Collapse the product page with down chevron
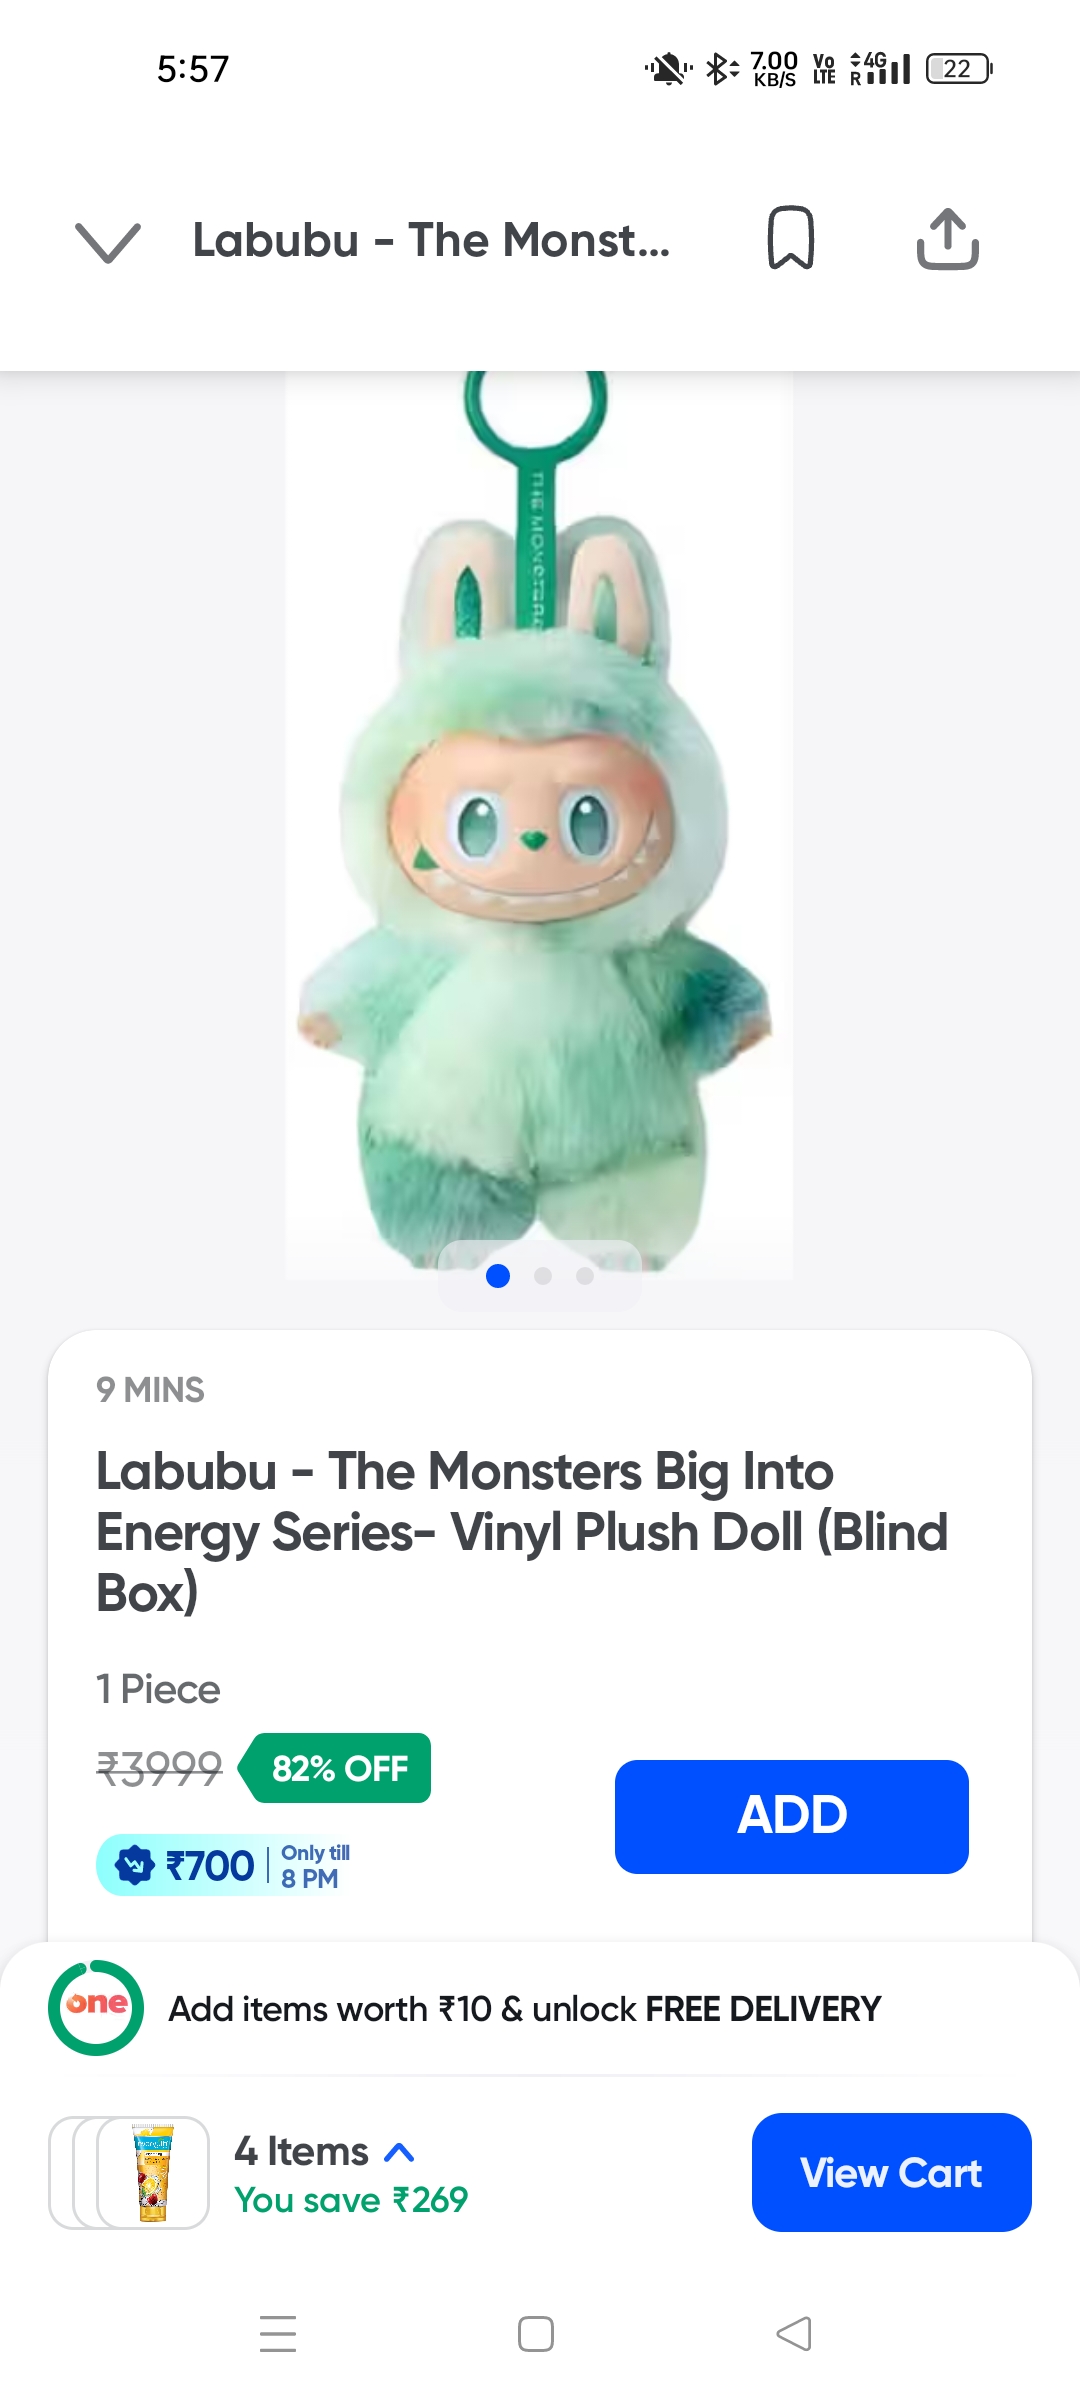This screenshot has width=1080, height=2400. click(108, 241)
